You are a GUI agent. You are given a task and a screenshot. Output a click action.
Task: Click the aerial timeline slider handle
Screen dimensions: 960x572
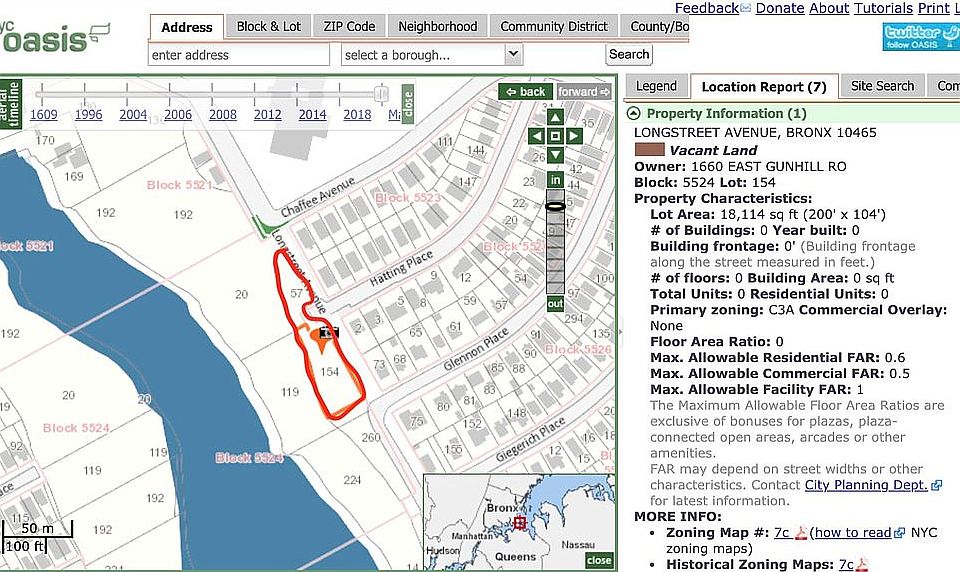coord(381,94)
